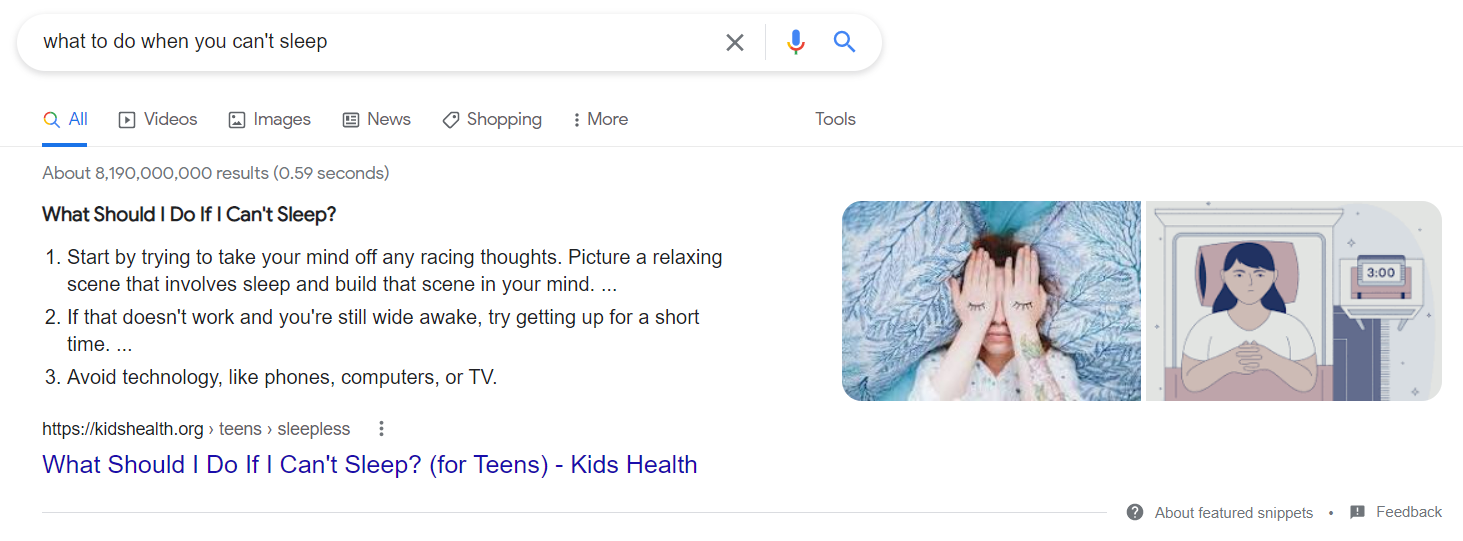
Task: Open the three-dot menu beside the kidshealth.org URL
Action: coord(381,429)
